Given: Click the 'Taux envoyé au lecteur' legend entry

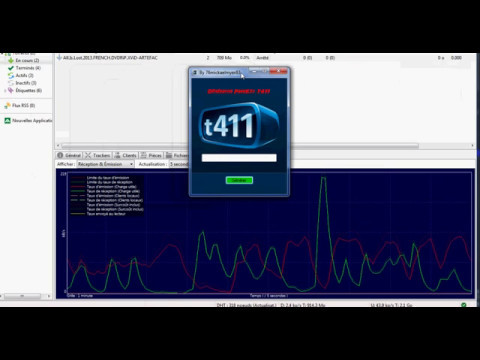Looking at the screenshot, I should tap(106, 214).
